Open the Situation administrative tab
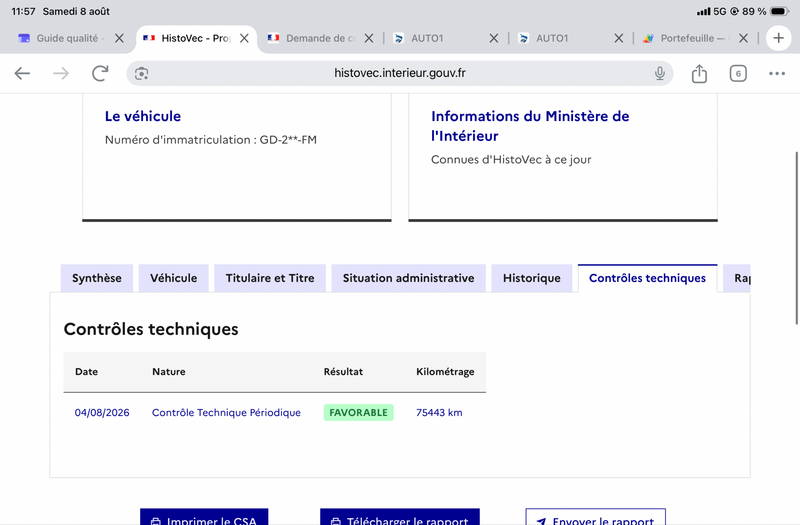 pos(408,278)
